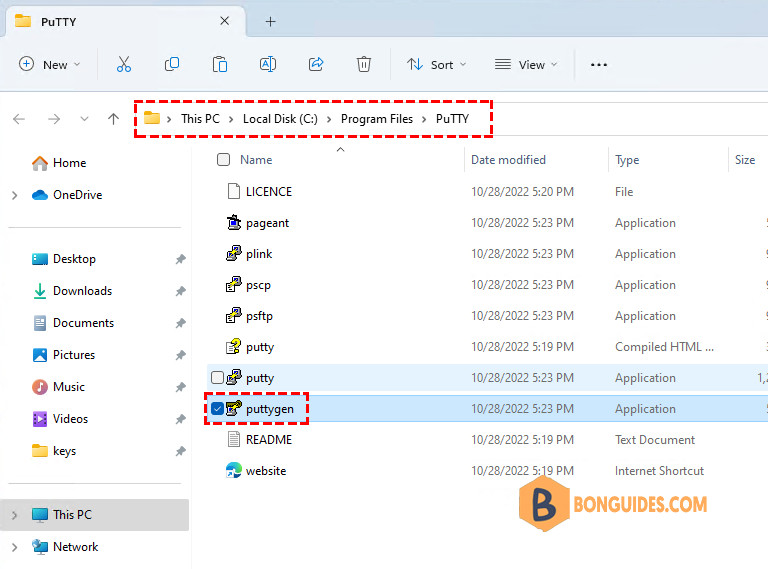Image resolution: width=768 pixels, height=569 pixels.
Task: Select the puttygen application icon
Action: tap(234, 408)
